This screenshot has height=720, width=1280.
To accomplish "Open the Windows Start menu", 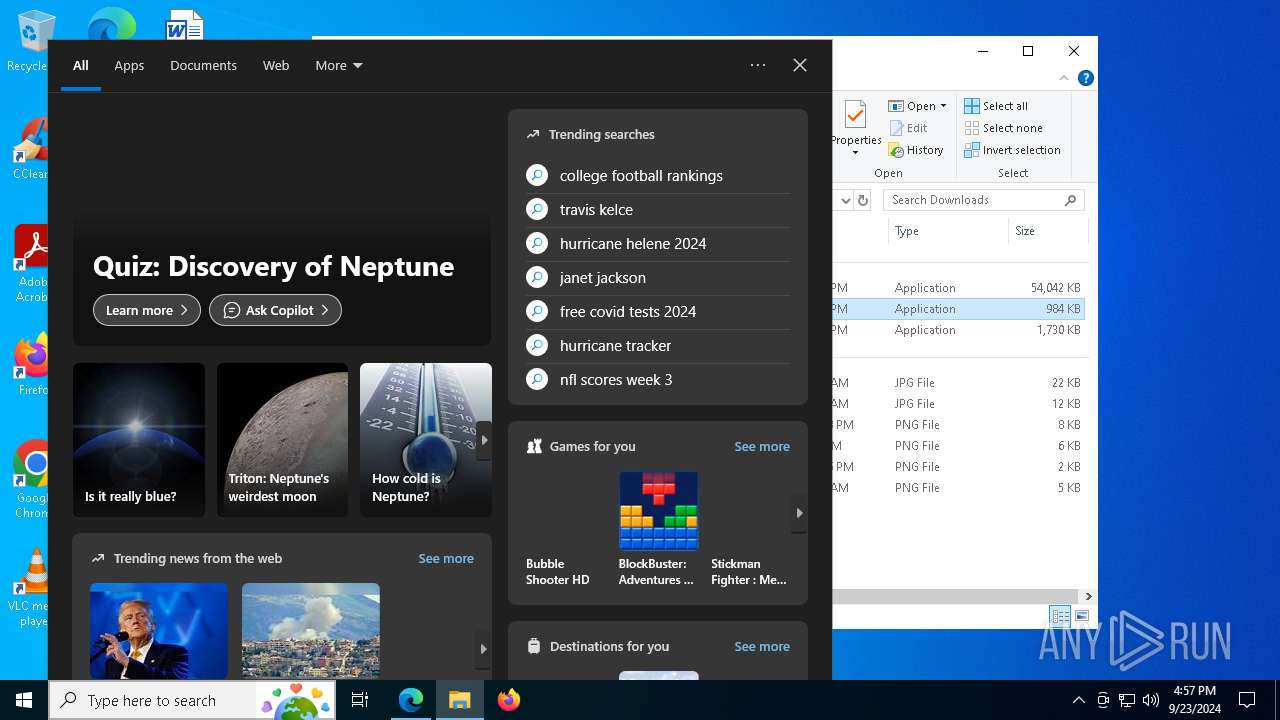I will click(x=24, y=700).
